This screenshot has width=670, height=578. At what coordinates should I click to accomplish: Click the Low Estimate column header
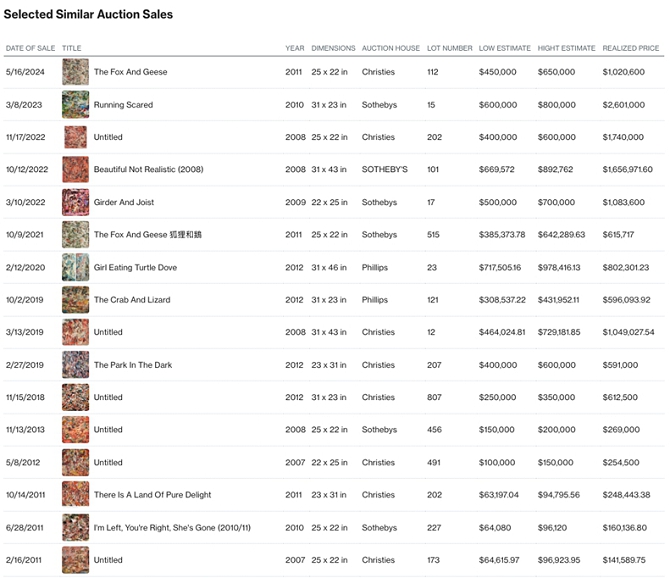503,48
